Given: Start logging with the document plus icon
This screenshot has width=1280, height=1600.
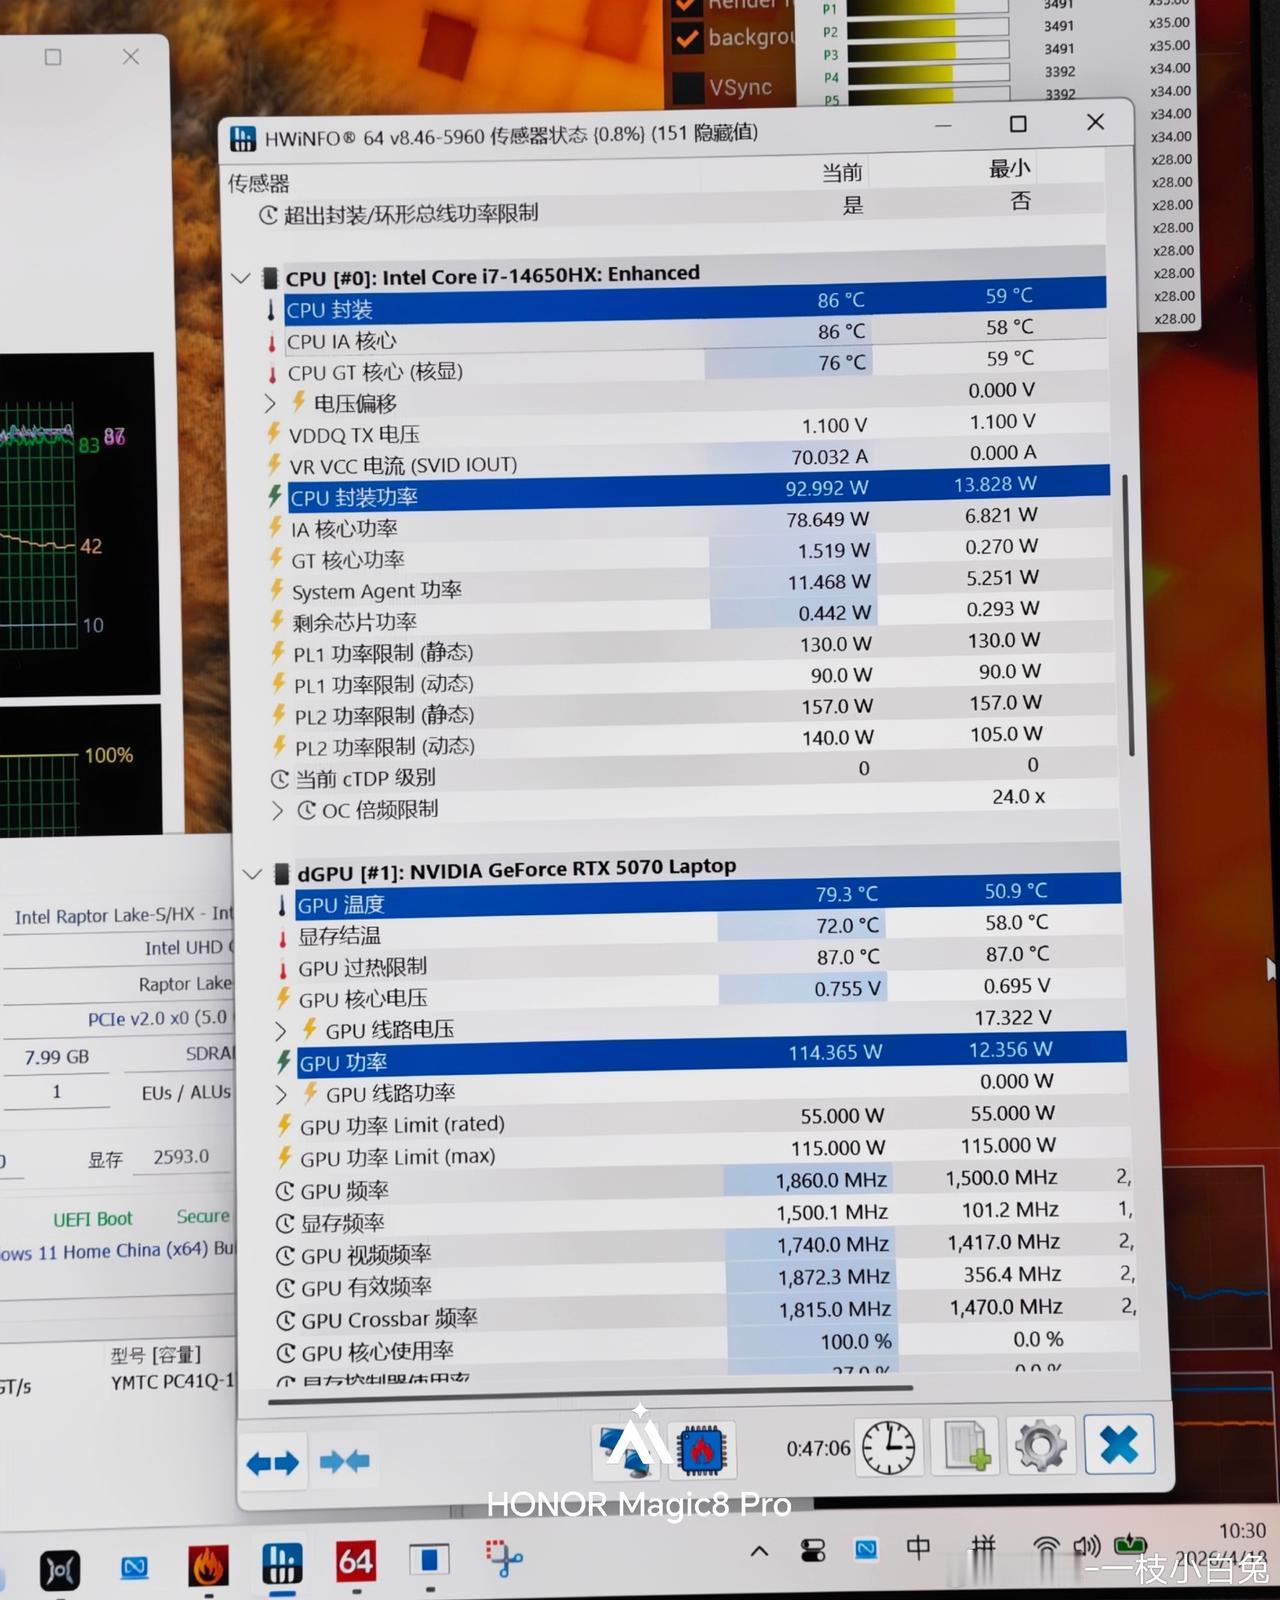Looking at the screenshot, I should tap(965, 1446).
